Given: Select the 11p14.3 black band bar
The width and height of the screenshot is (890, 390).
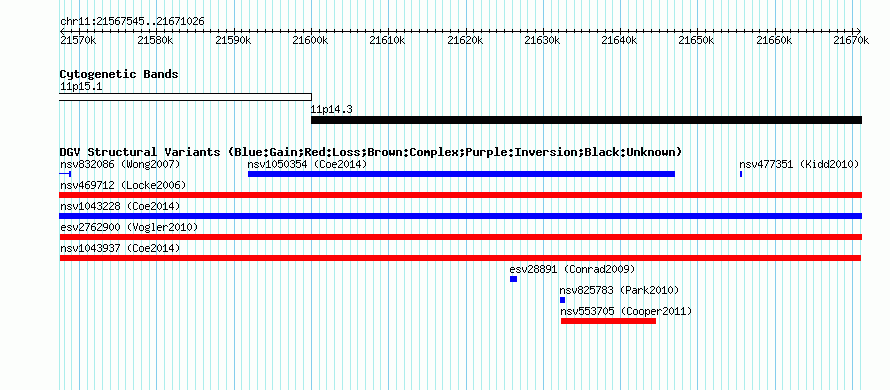Looking at the screenshot, I should [x=586, y=120].
